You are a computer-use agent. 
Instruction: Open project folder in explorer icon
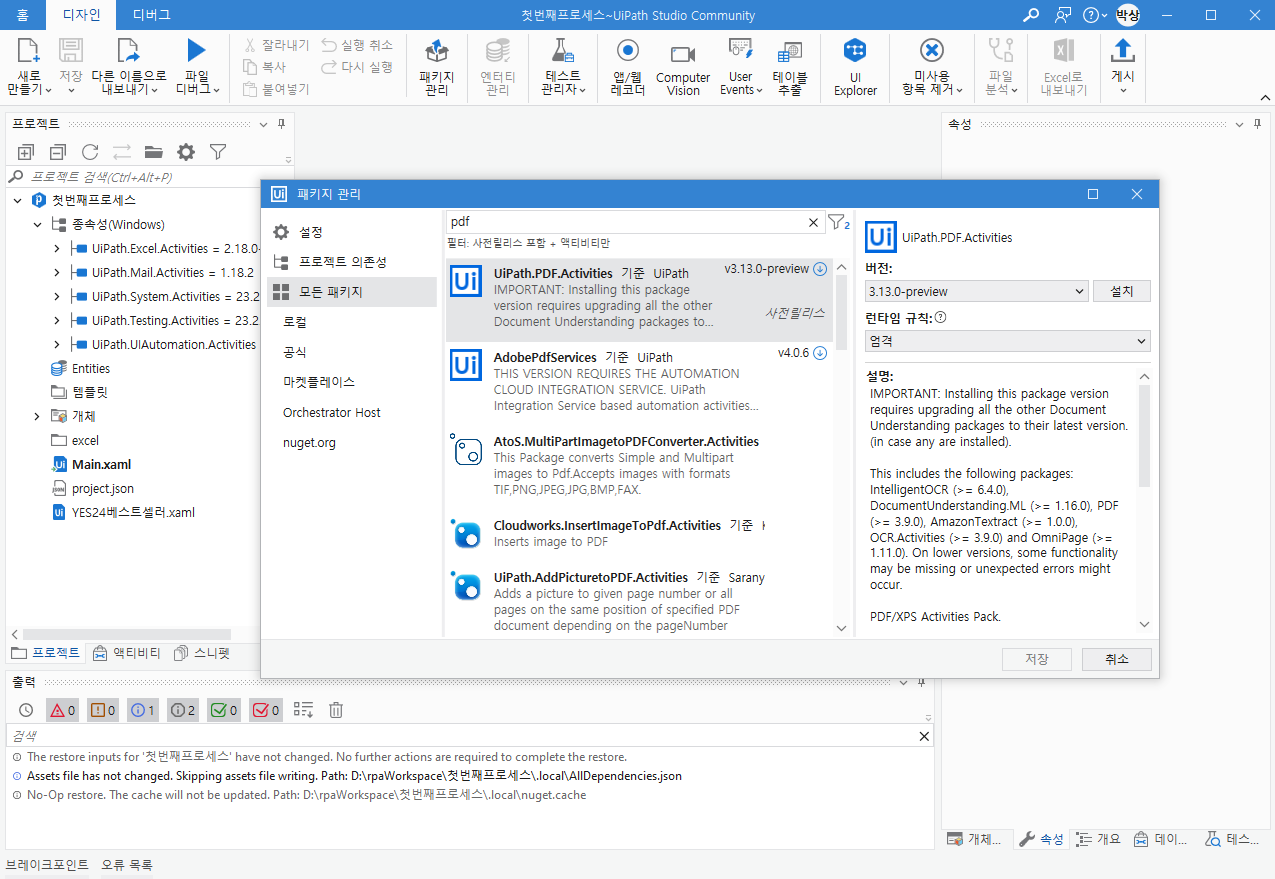[x=153, y=152]
